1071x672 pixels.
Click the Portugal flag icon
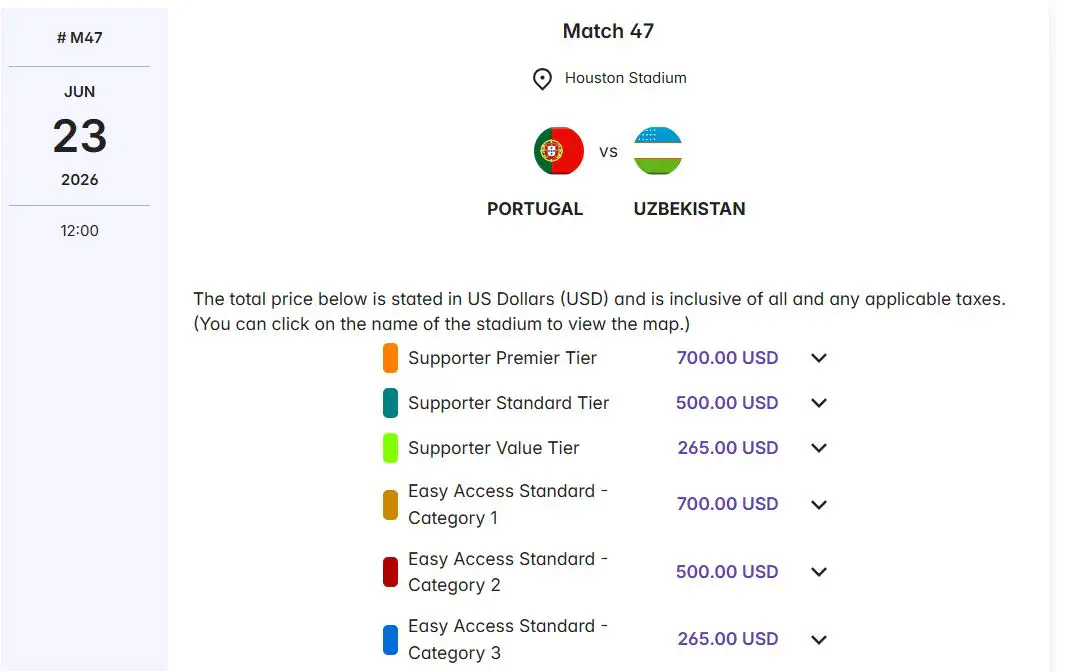click(558, 152)
